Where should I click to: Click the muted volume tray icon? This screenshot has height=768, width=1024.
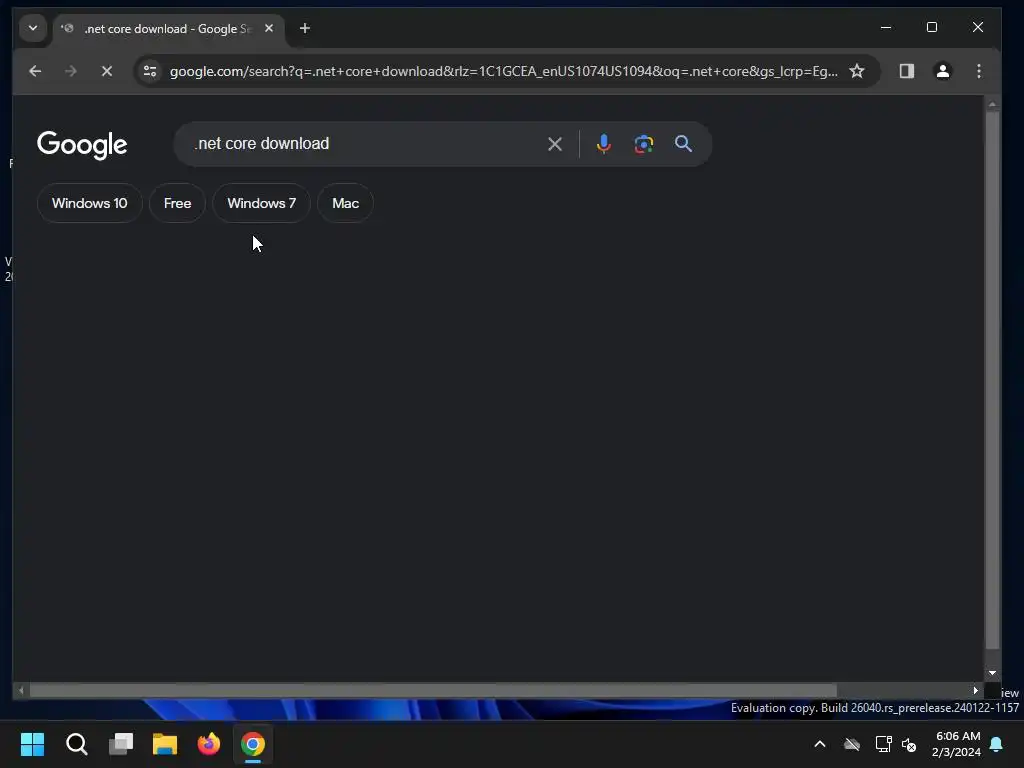(909, 744)
